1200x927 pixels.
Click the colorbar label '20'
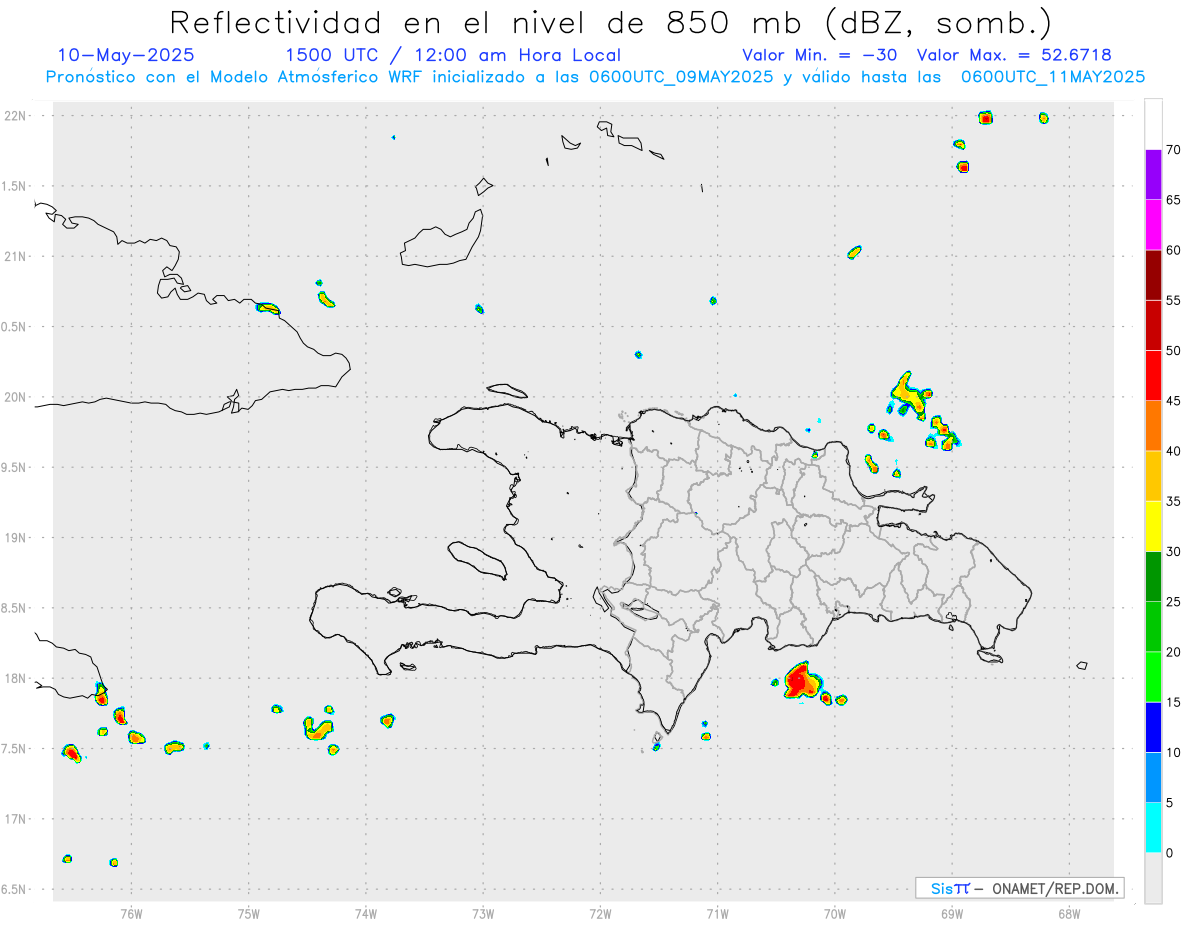[1174, 652]
